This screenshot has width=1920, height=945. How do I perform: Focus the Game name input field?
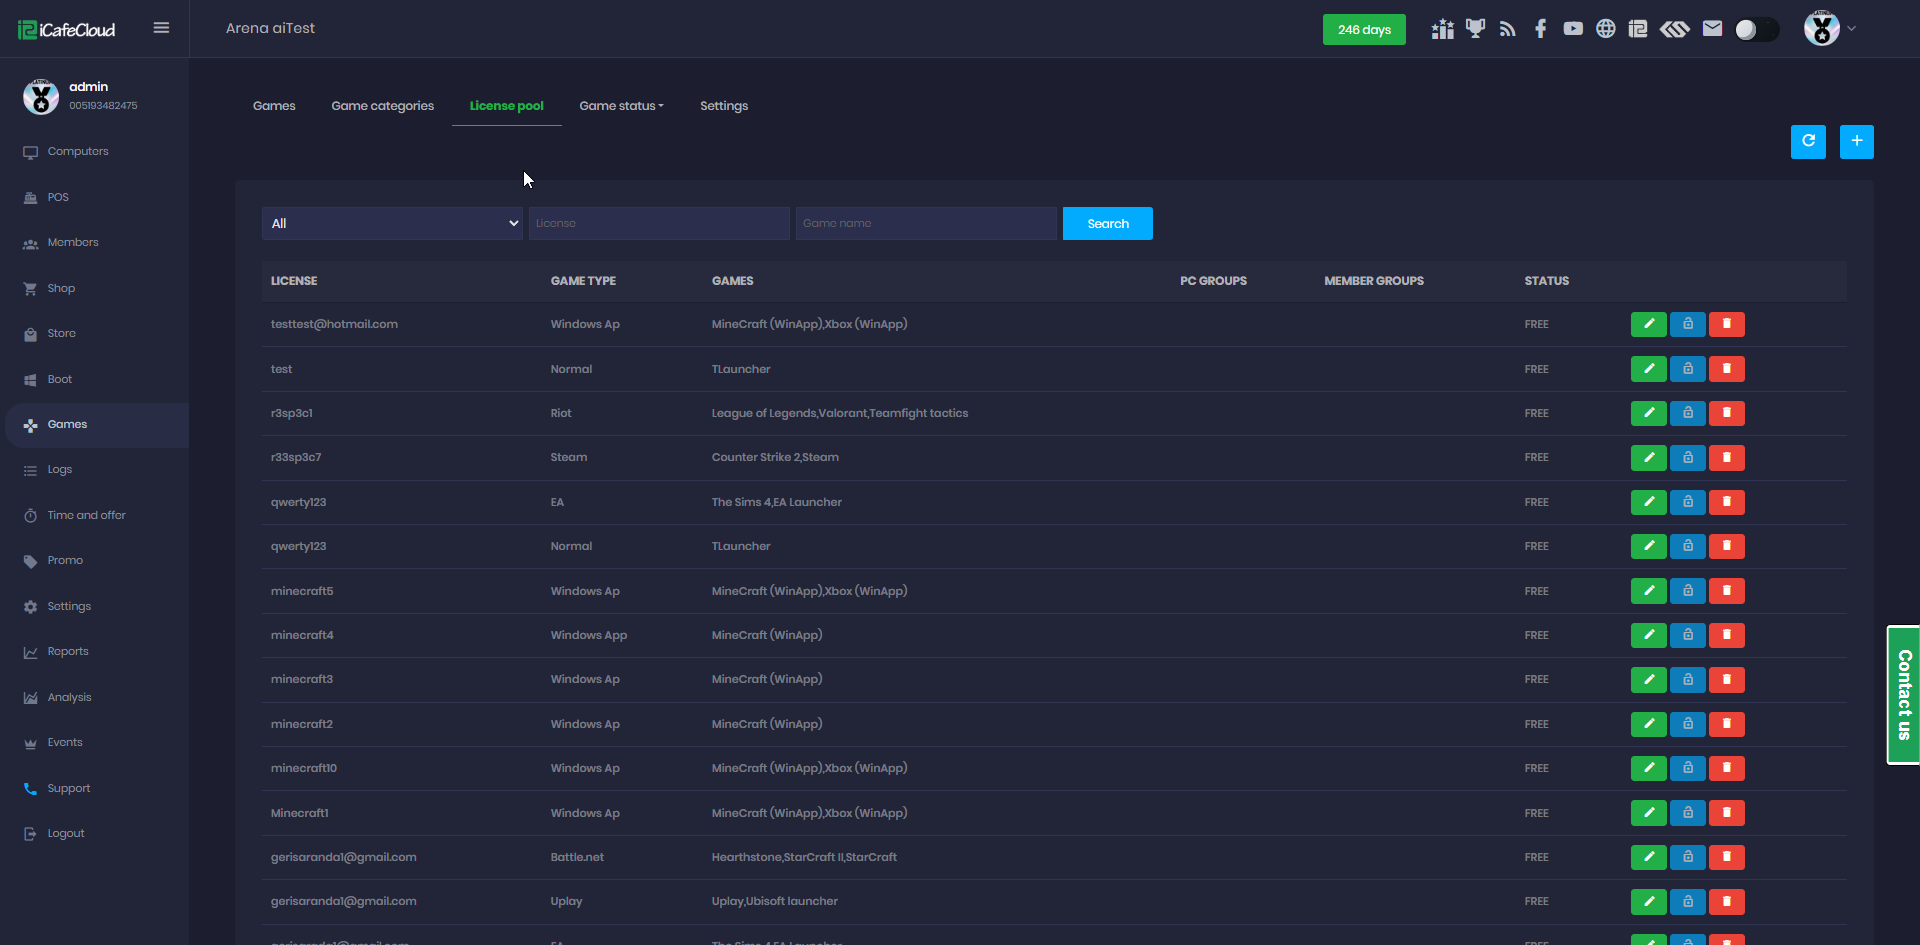pos(926,223)
